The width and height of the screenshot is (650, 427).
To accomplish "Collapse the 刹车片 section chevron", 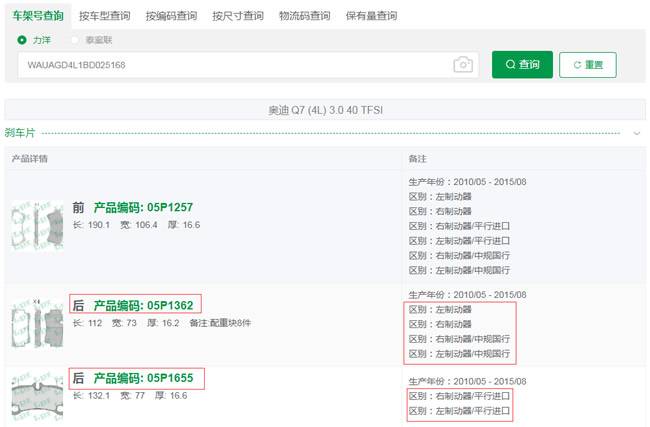I will [x=637, y=133].
